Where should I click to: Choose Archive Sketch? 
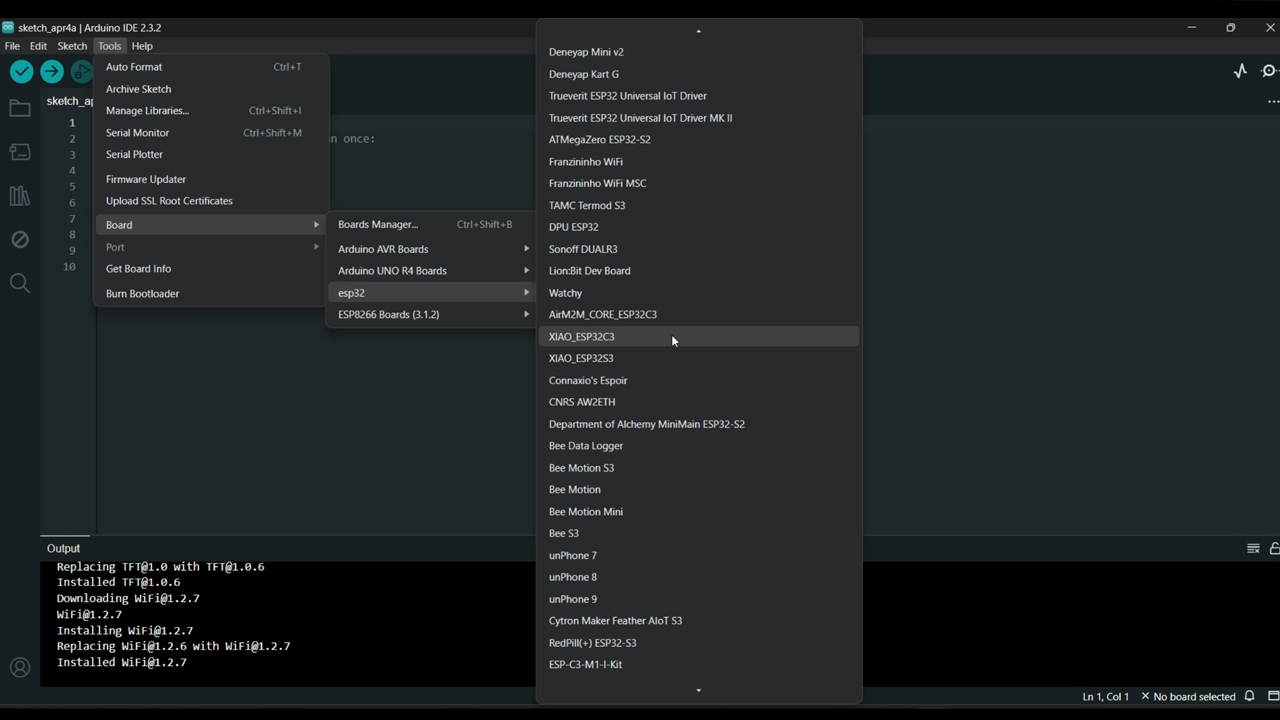point(211,89)
